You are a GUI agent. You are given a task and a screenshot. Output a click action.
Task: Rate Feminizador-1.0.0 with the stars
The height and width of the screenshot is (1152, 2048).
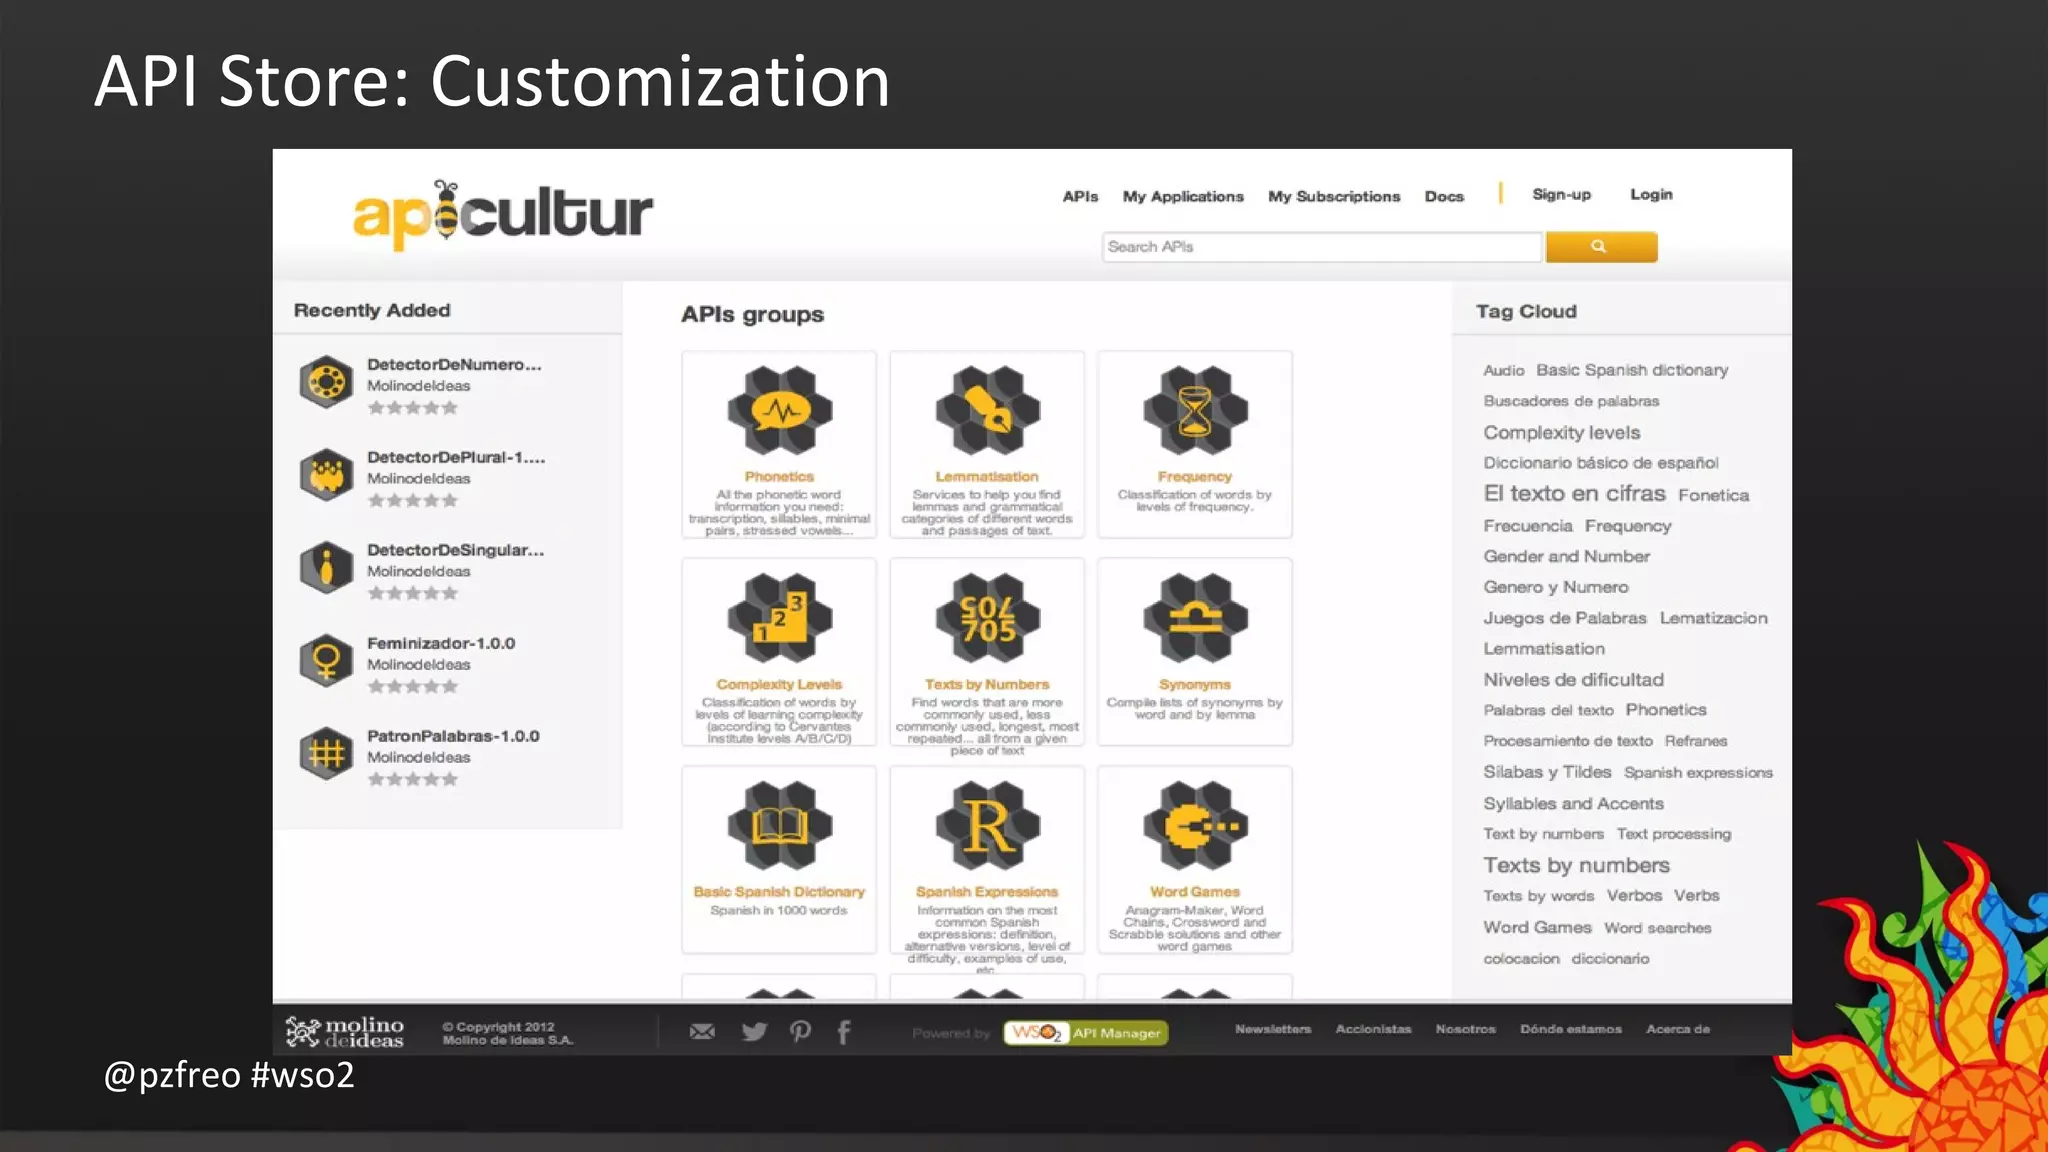(412, 686)
